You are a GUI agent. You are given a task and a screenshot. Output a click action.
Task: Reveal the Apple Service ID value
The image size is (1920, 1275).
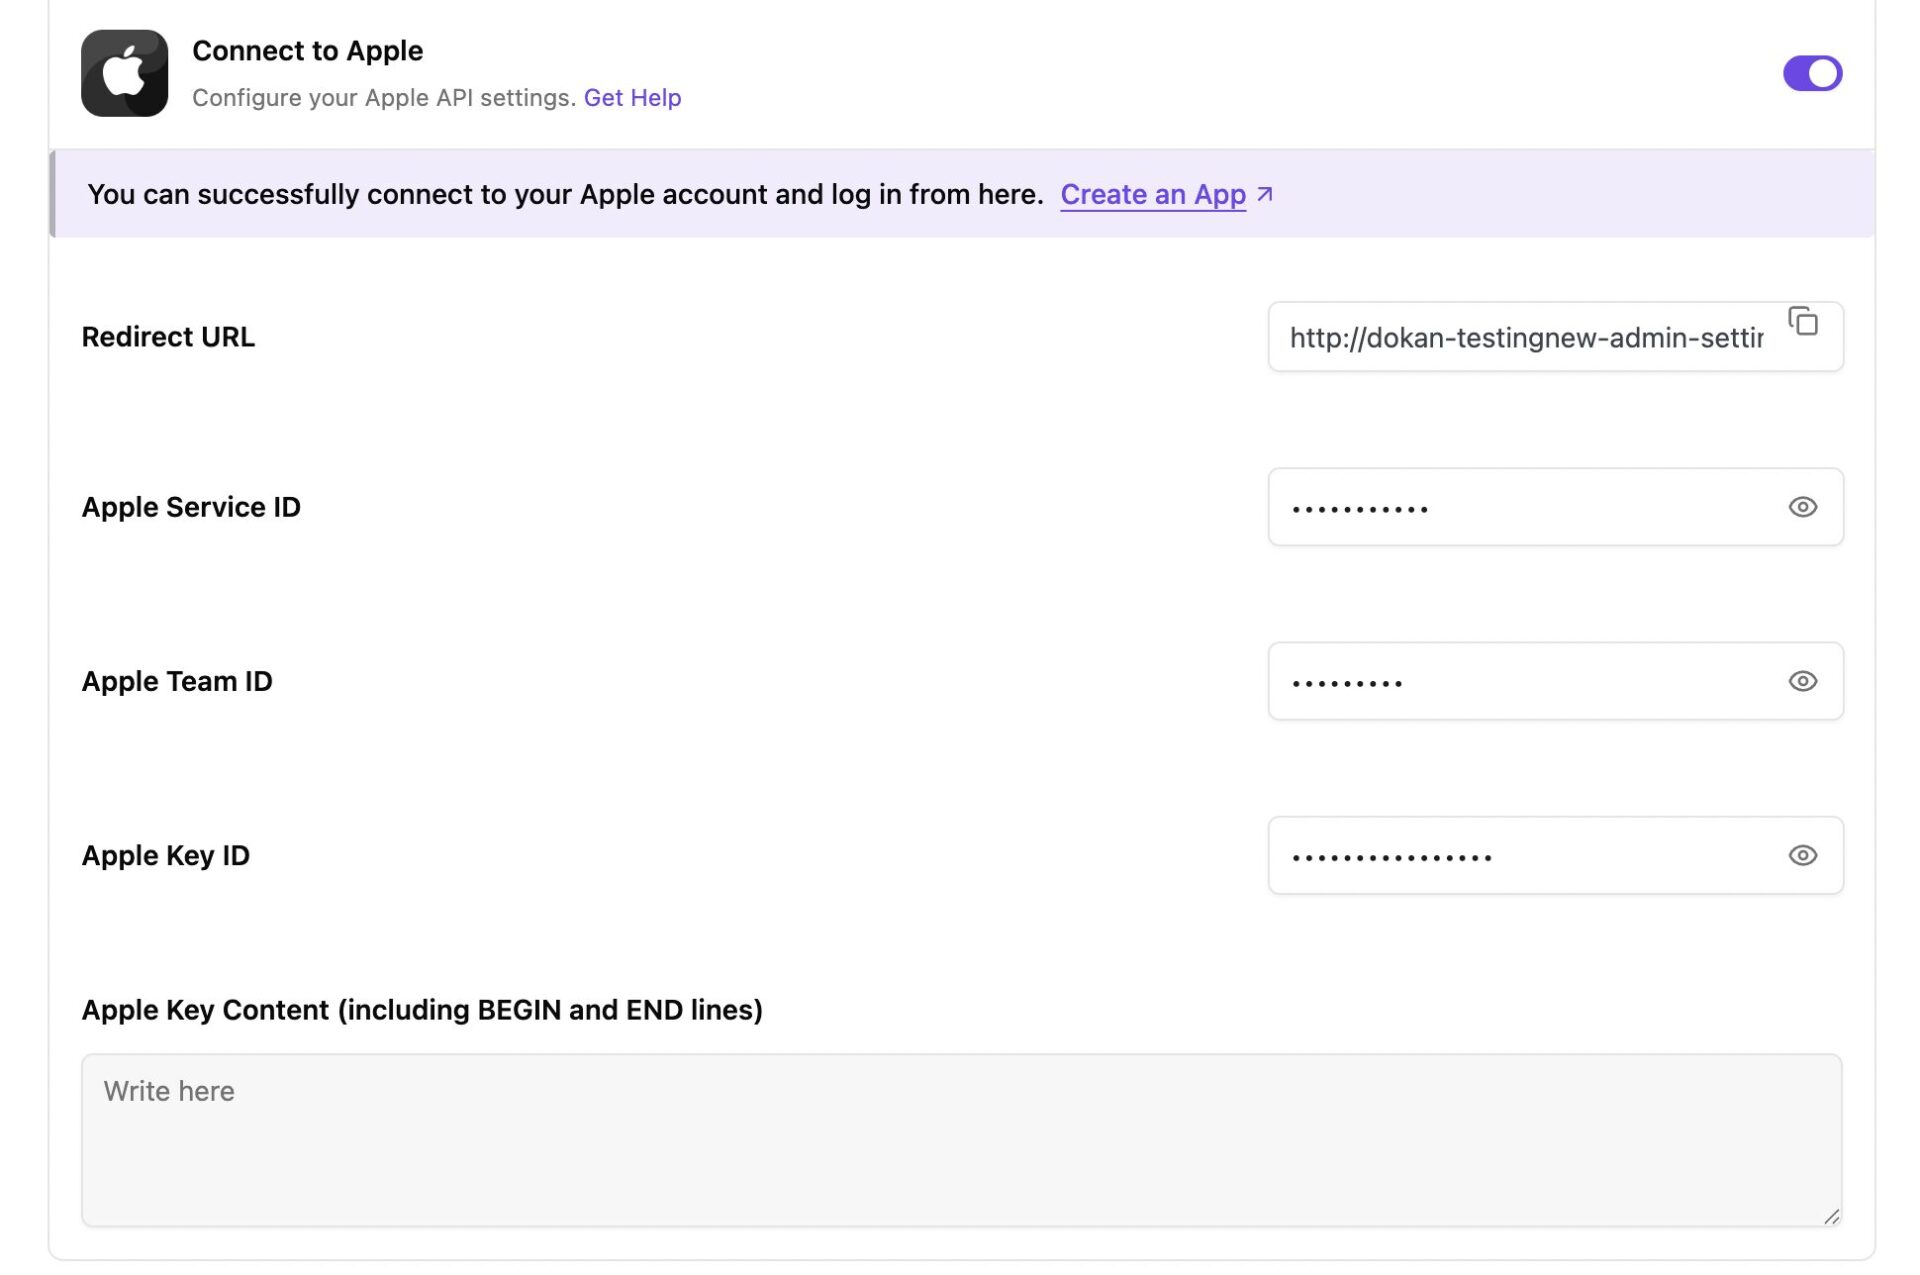coord(1802,507)
